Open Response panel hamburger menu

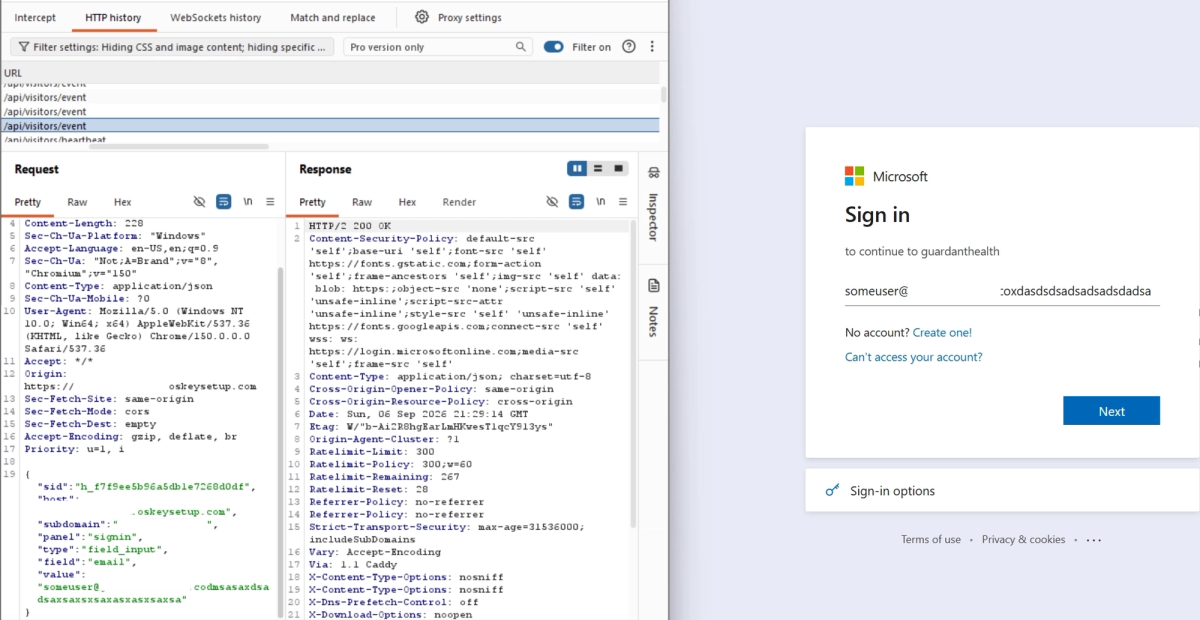pyautogui.click(x=623, y=202)
